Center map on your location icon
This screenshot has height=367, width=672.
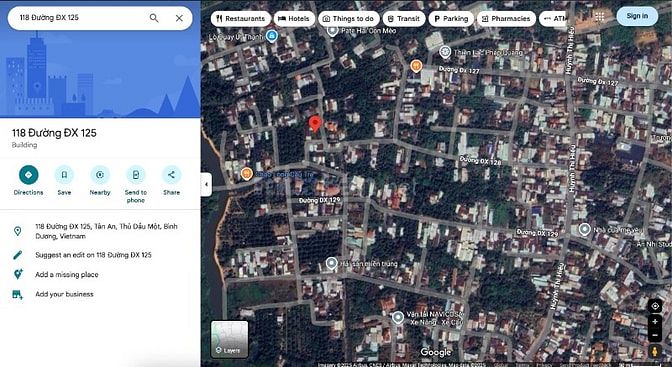[x=655, y=306]
